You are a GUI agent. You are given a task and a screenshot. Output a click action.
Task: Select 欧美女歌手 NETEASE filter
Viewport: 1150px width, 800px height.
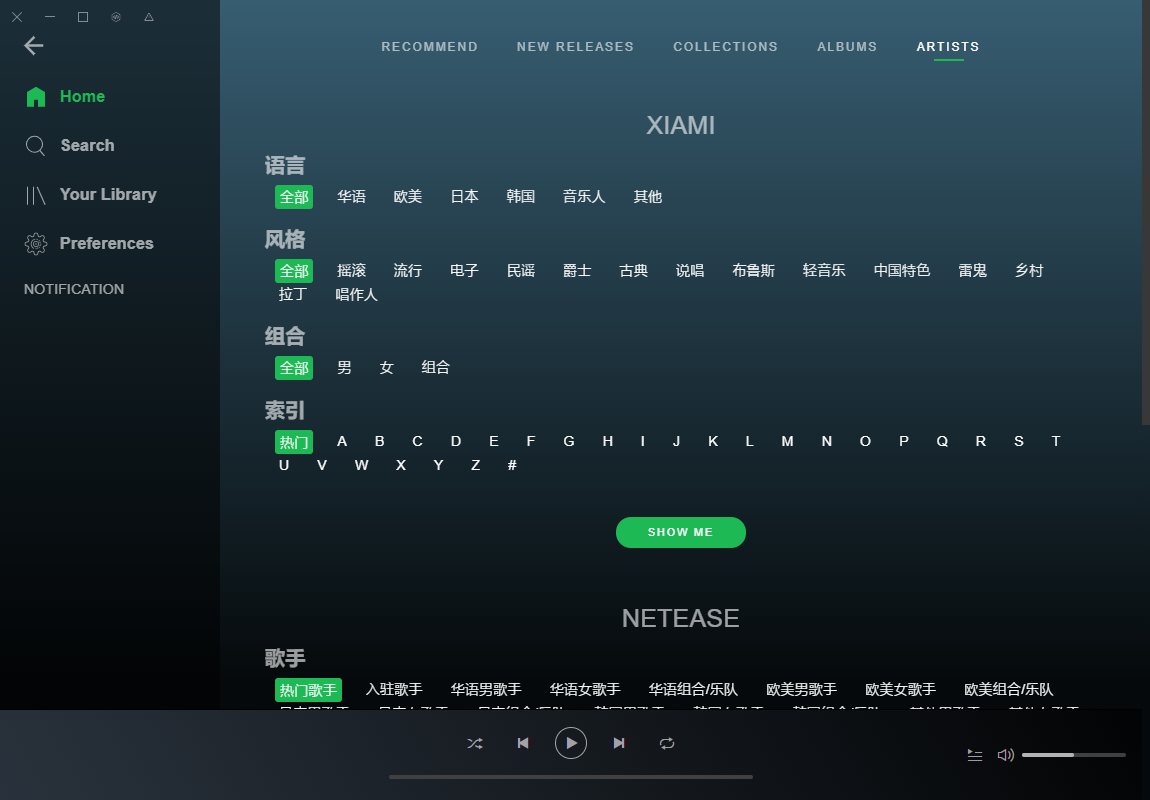coord(901,690)
